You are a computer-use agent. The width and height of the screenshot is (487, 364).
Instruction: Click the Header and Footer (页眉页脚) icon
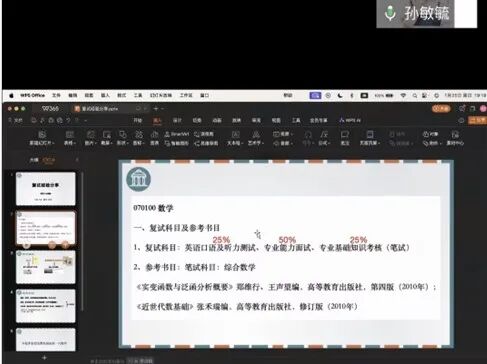tap(369, 135)
